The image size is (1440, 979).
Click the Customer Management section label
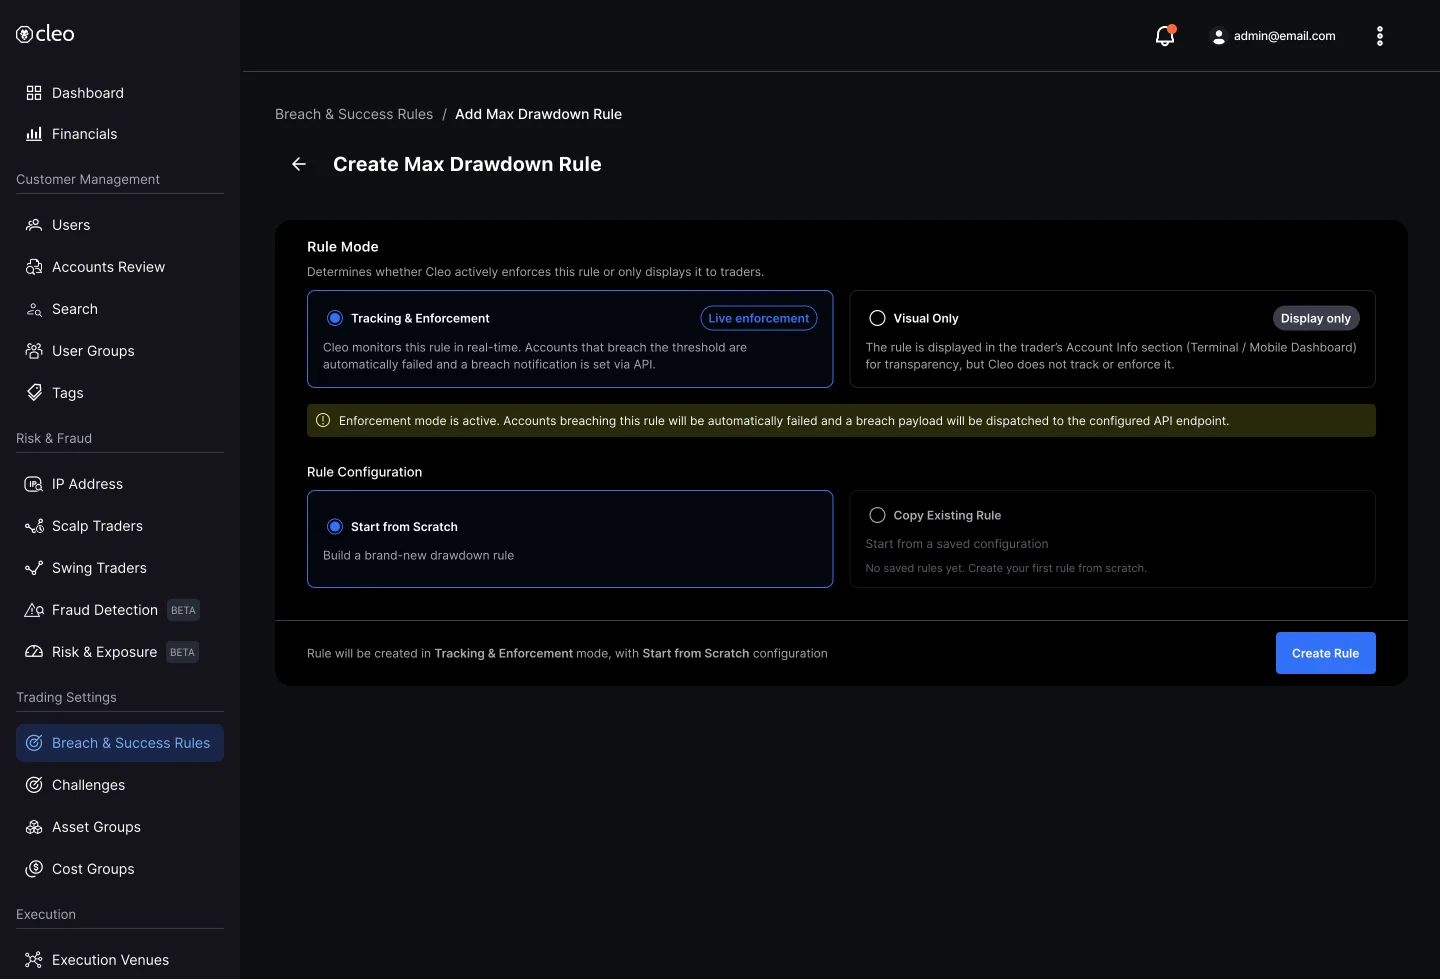(88, 179)
